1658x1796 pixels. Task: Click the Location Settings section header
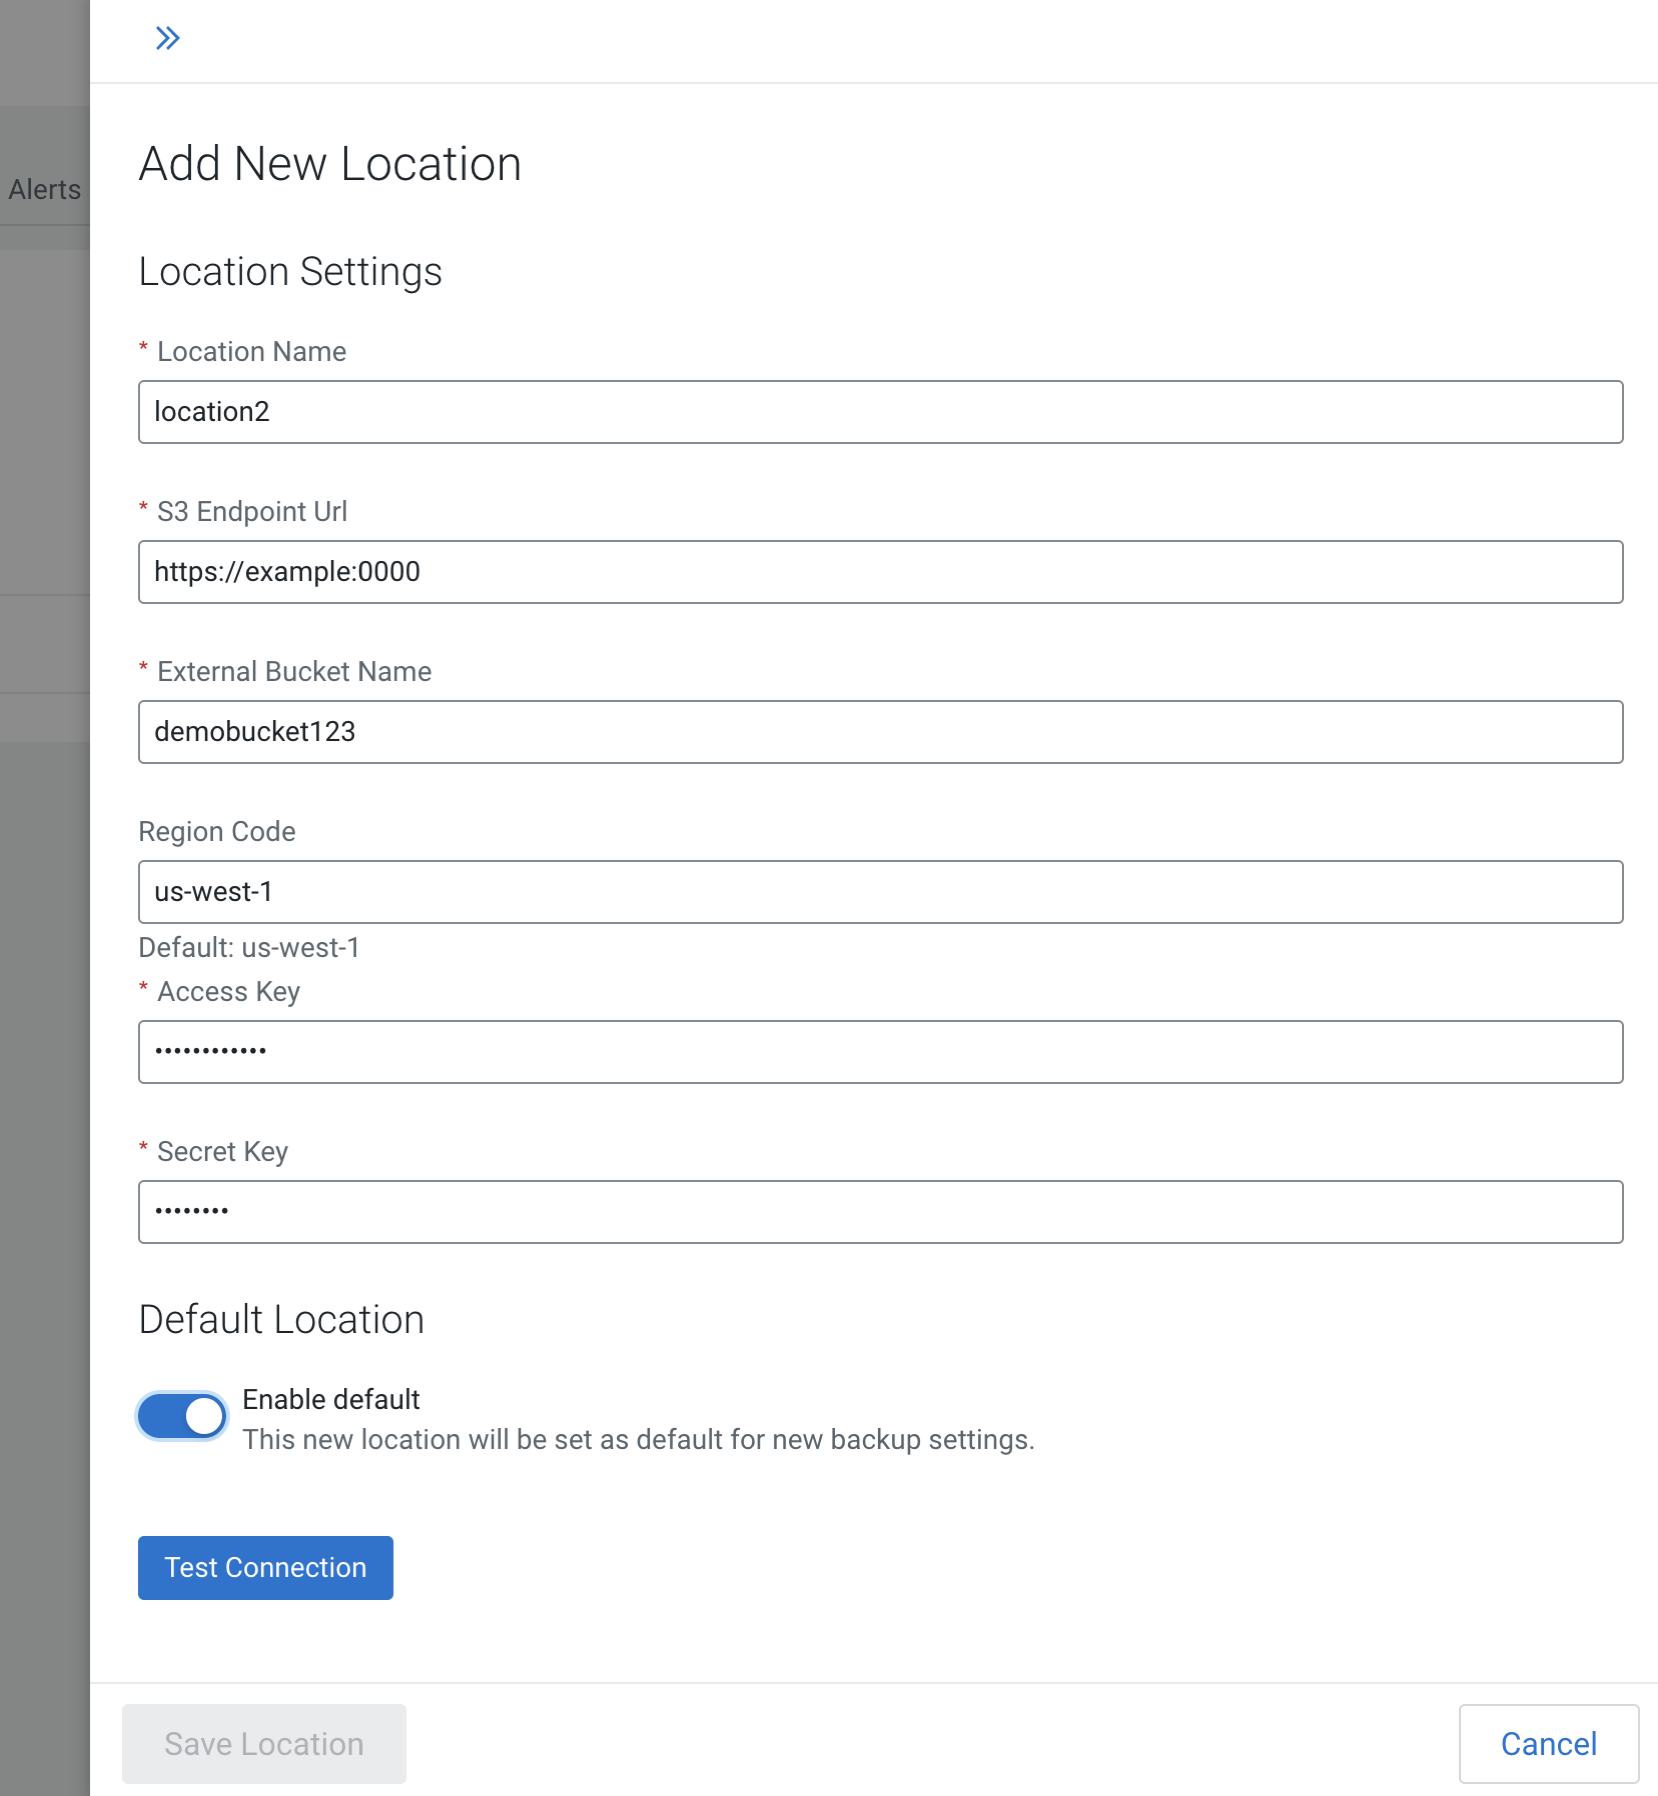[x=291, y=270]
